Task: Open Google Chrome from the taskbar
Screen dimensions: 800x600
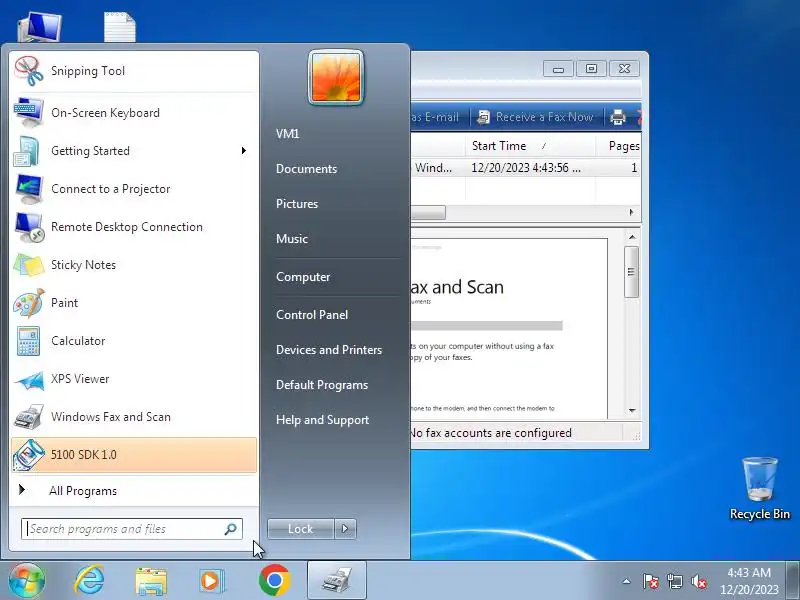Action: pos(274,580)
